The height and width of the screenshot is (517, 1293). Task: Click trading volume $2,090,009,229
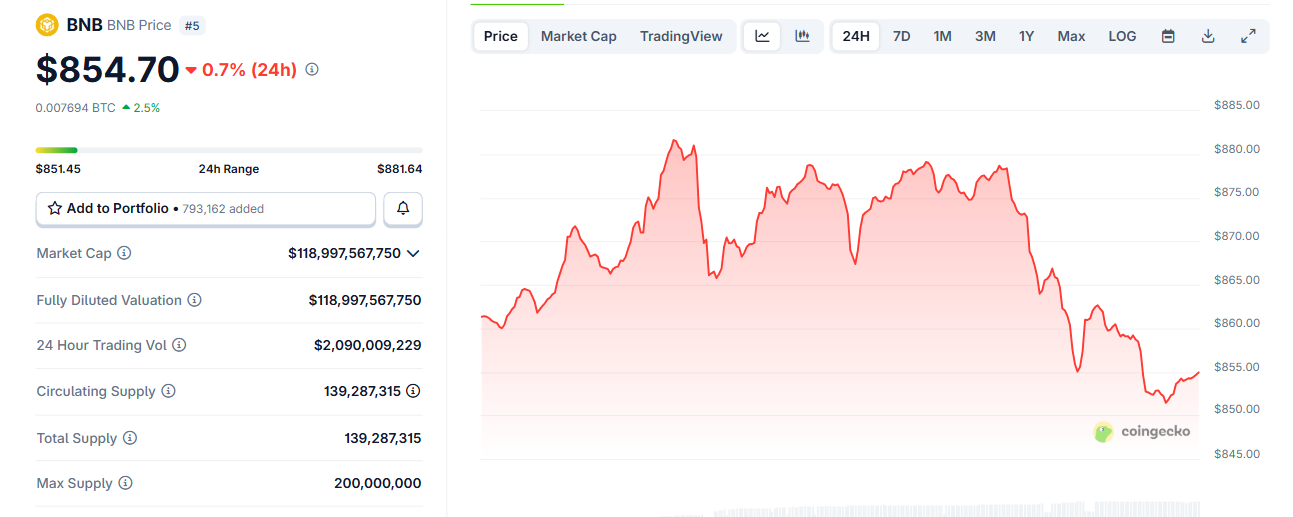click(367, 345)
